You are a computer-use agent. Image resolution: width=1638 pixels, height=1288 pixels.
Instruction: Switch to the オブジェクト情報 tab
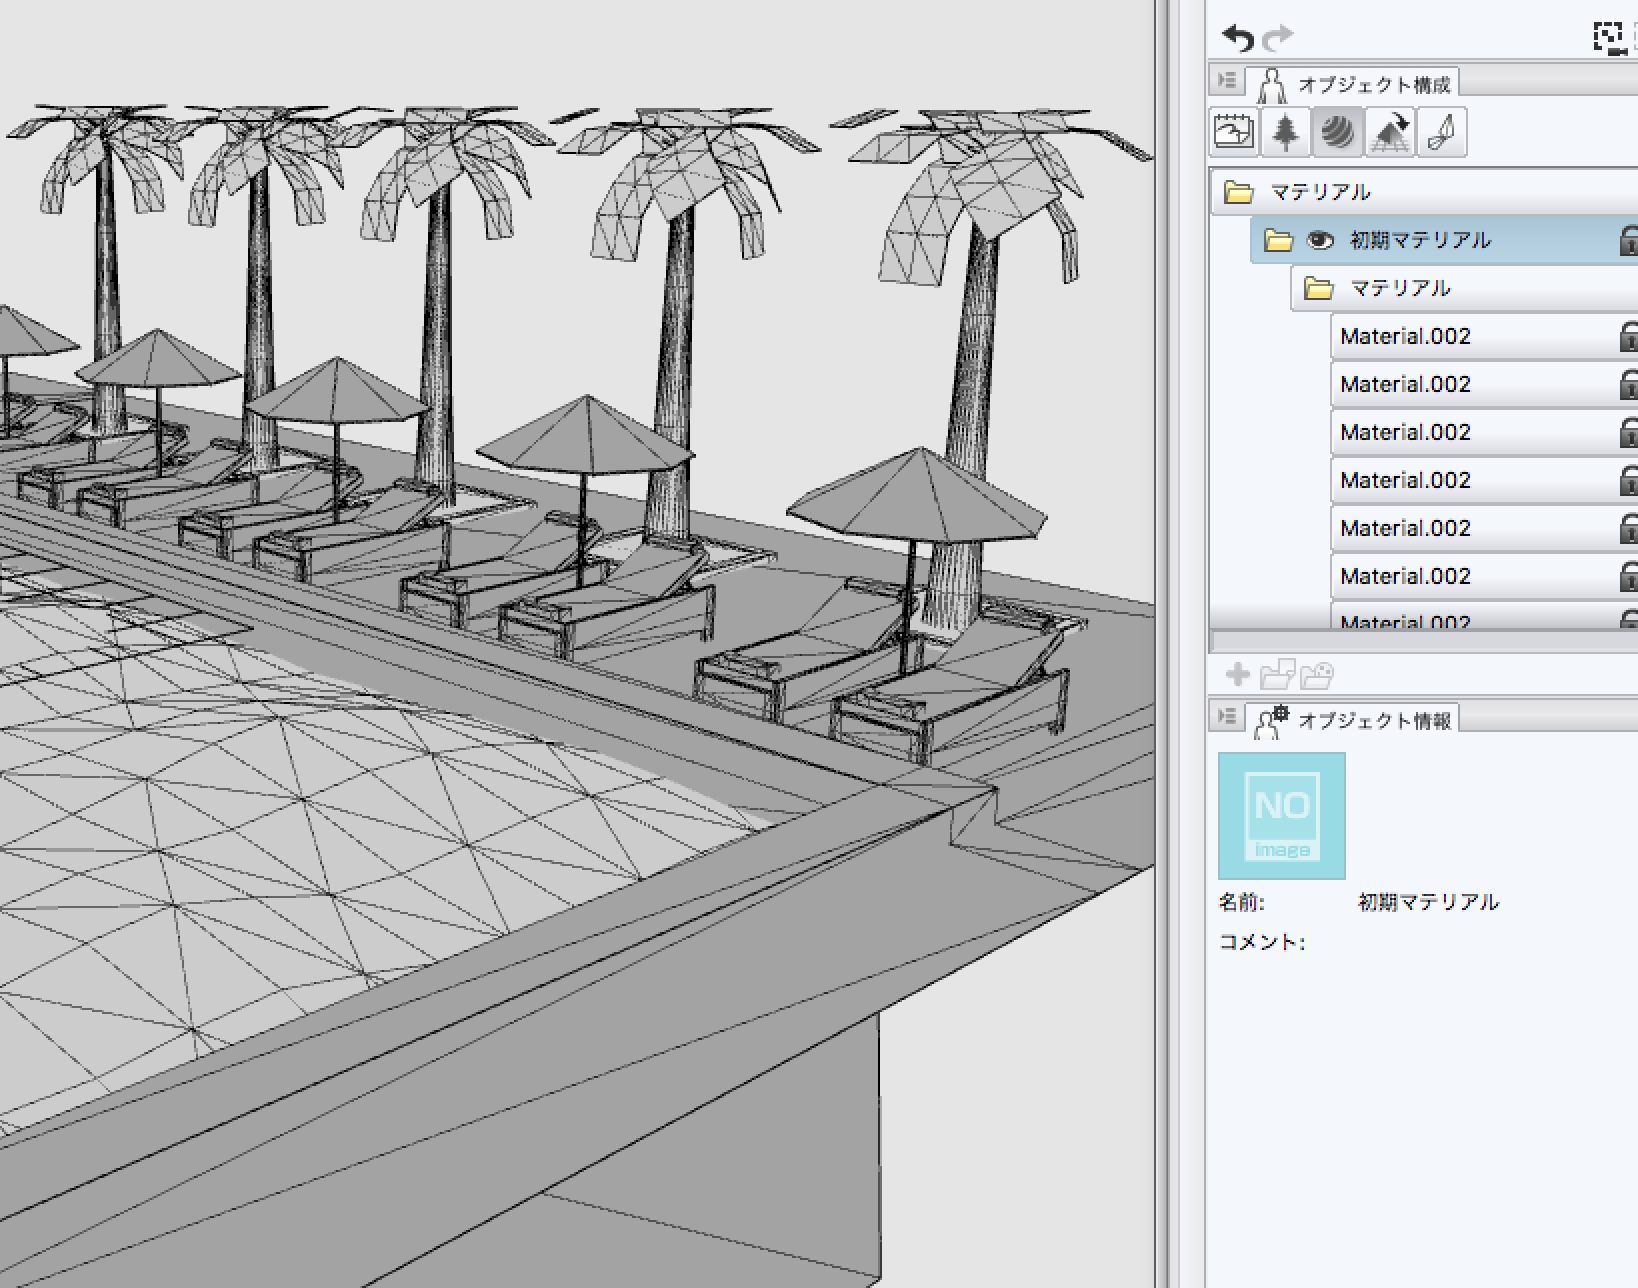click(x=1355, y=720)
